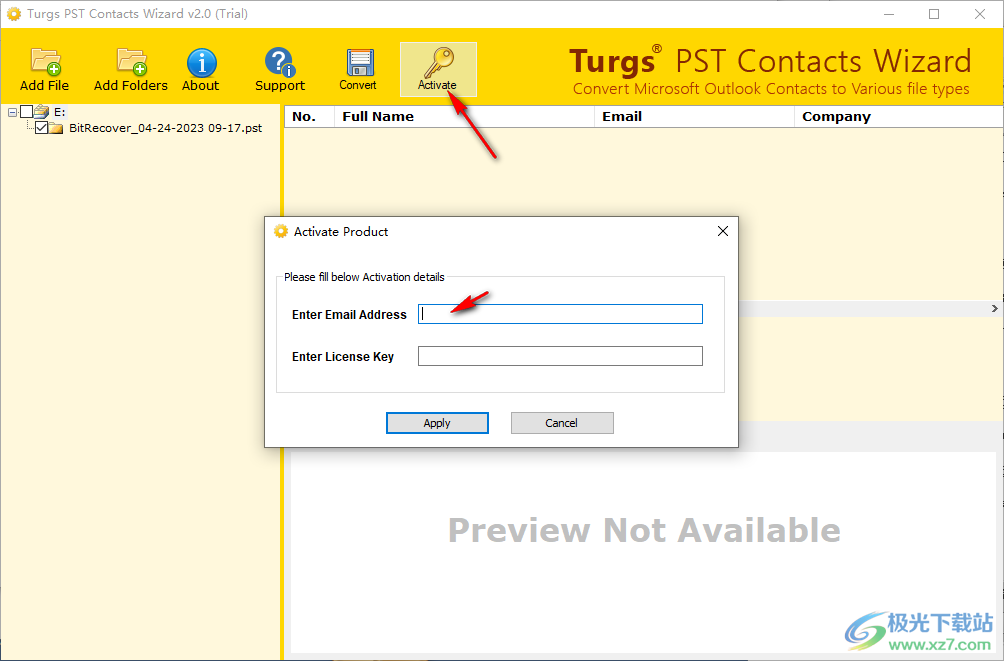Viewport: 1004px width, 661px height.
Task: Collapse the E: drive tree node
Action: (12, 112)
